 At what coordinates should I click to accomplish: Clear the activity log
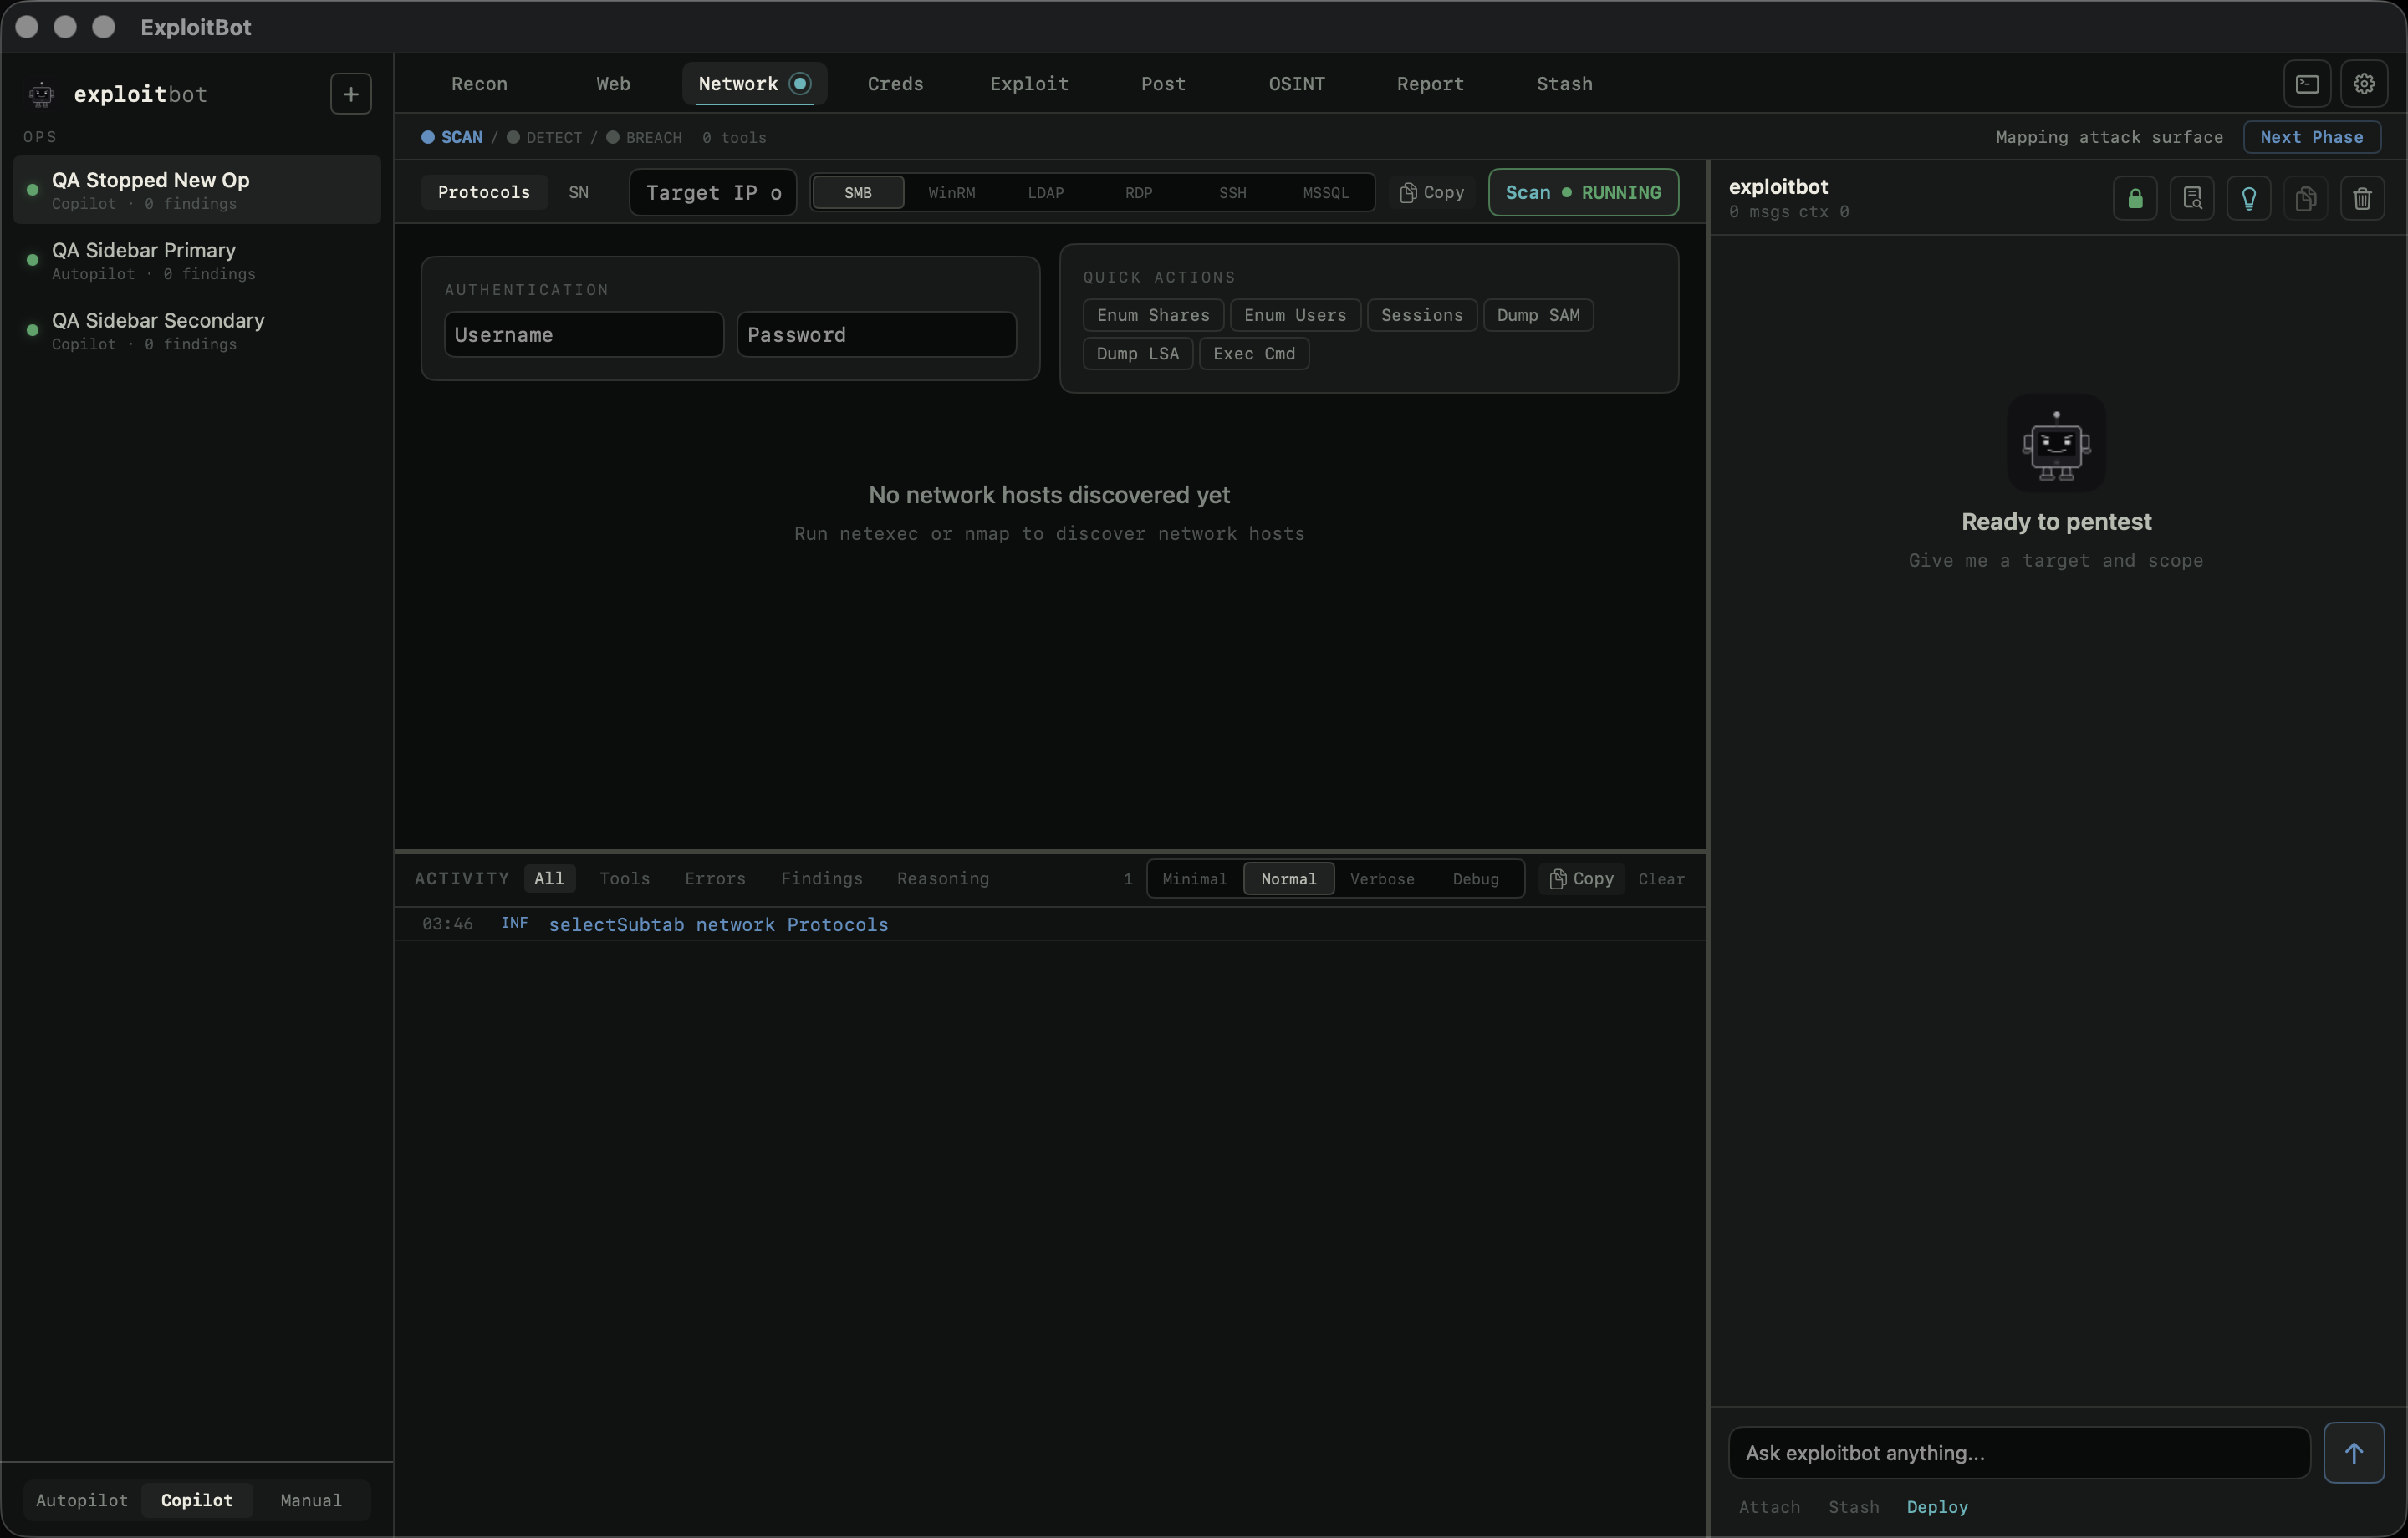pyautogui.click(x=1661, y=879)
